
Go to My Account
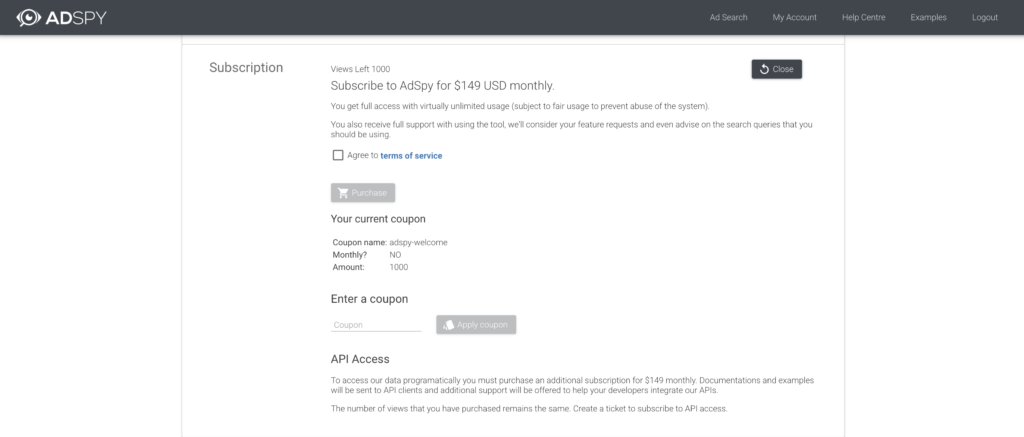tap(794, 18)
